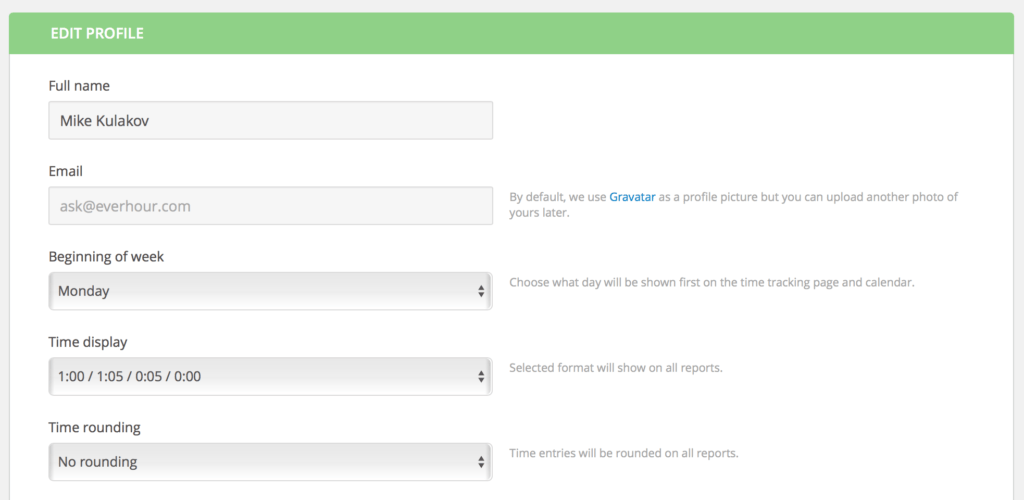
Task: Click the Full name input field
Action: (270, 120)
